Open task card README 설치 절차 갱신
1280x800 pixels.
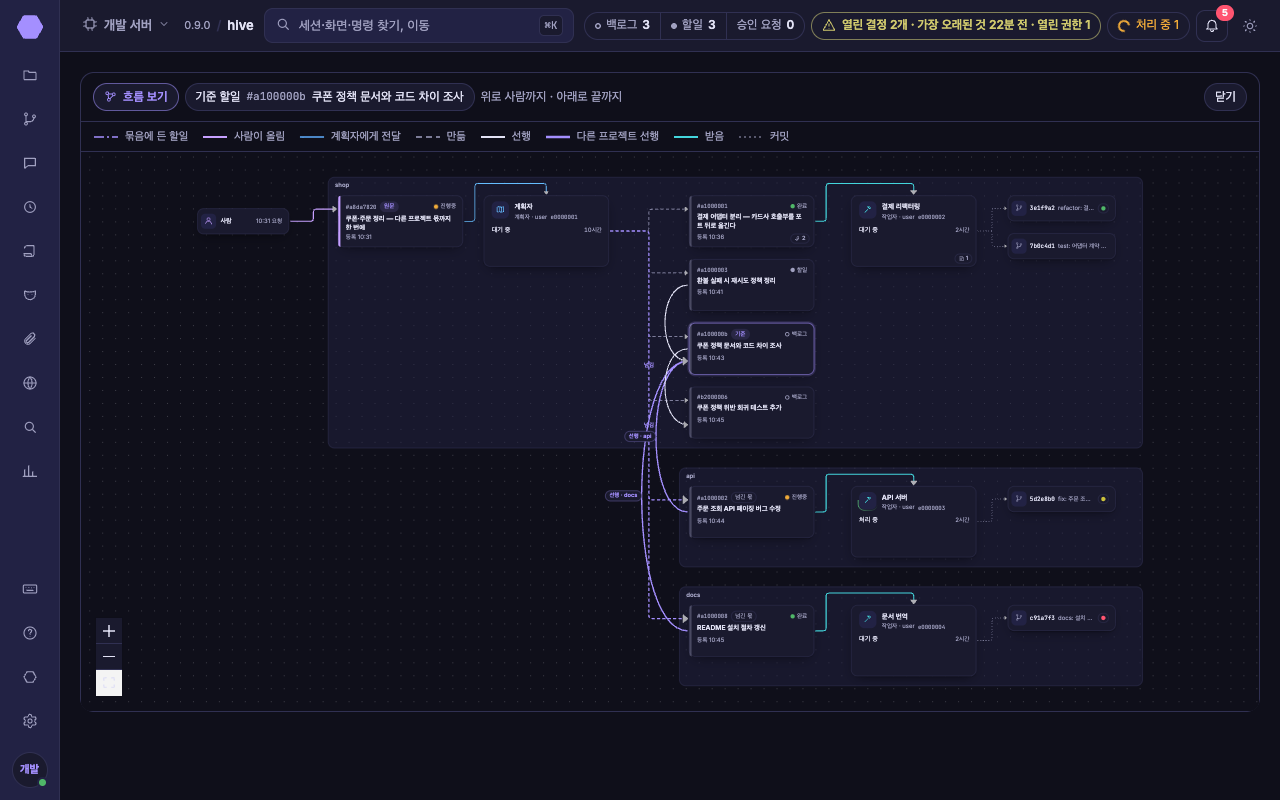[x=751, y=630]
